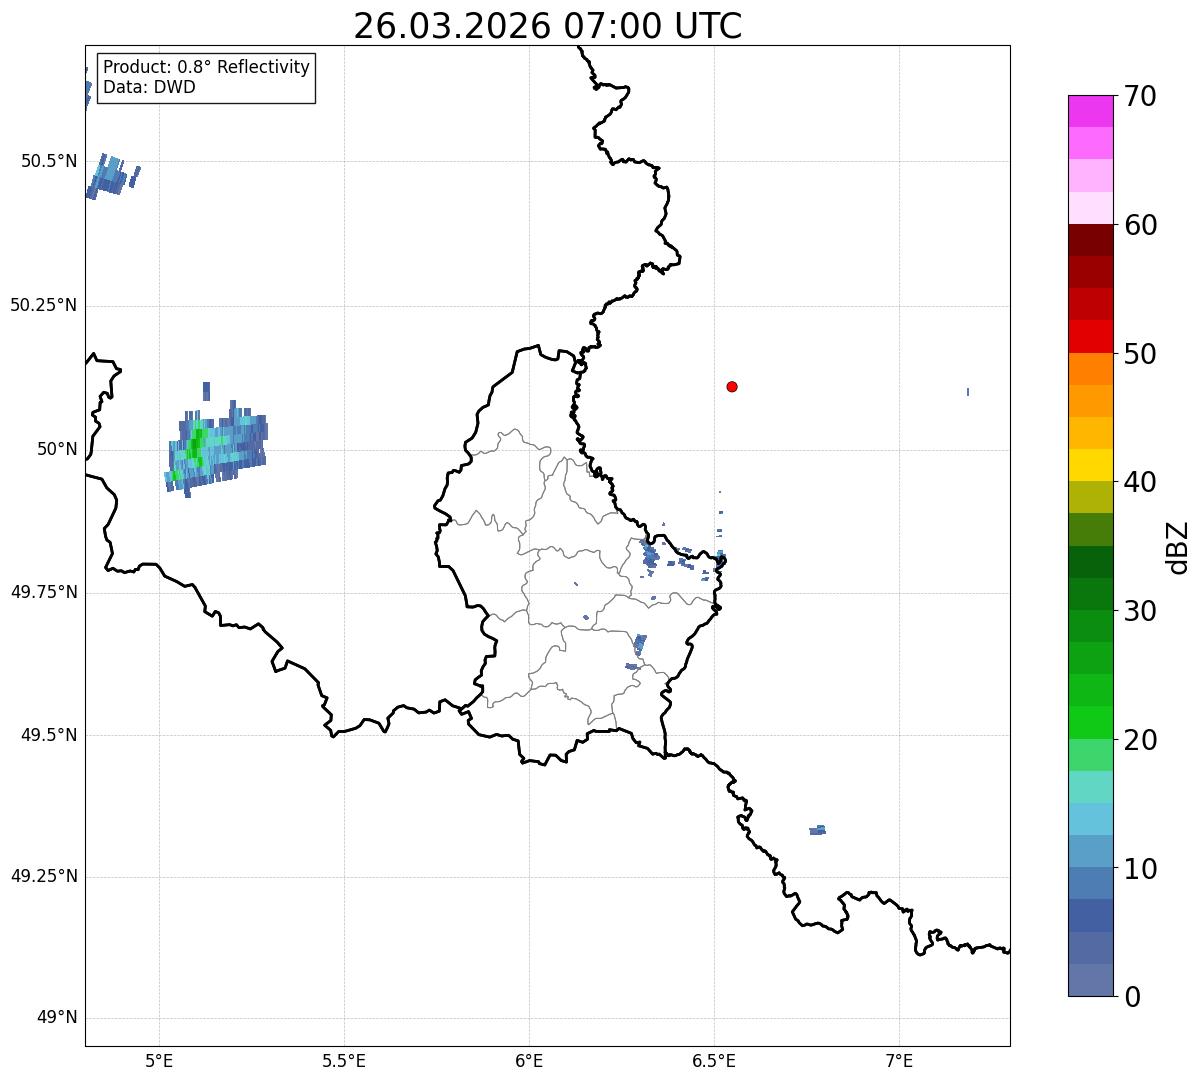Click the red dot station marker
Viewport: 1202px width, 1081px height.
coord(732,386)
